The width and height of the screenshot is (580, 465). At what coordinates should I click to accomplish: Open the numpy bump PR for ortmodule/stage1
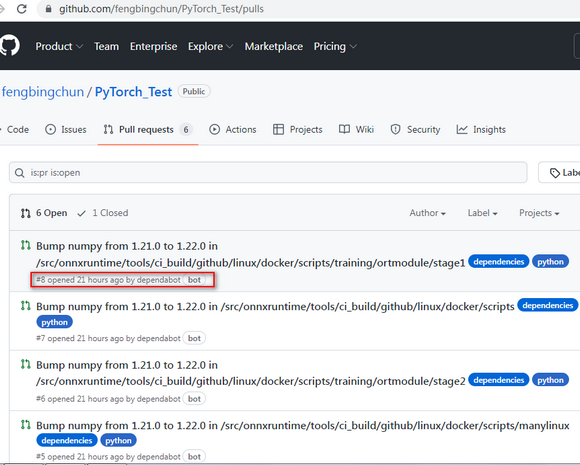(x=250, y=254)
